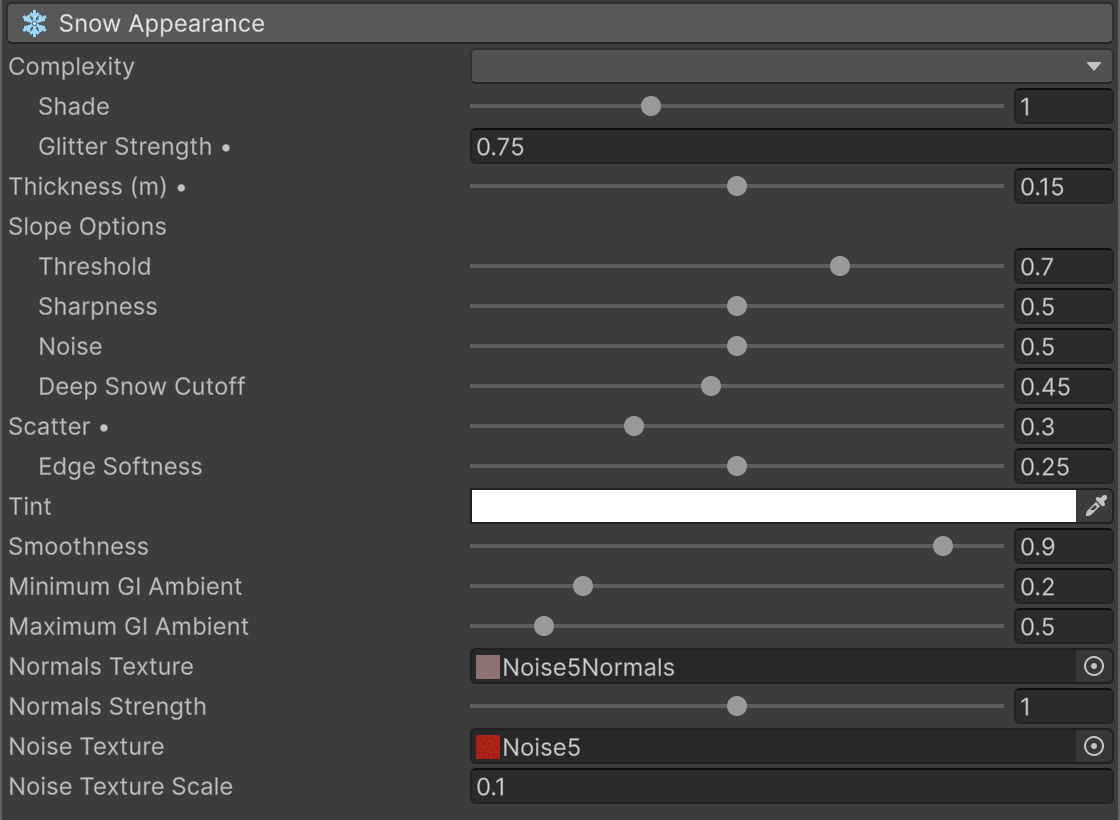
Task: Click the white Tint color swatch
Action: tap(774, 506)
